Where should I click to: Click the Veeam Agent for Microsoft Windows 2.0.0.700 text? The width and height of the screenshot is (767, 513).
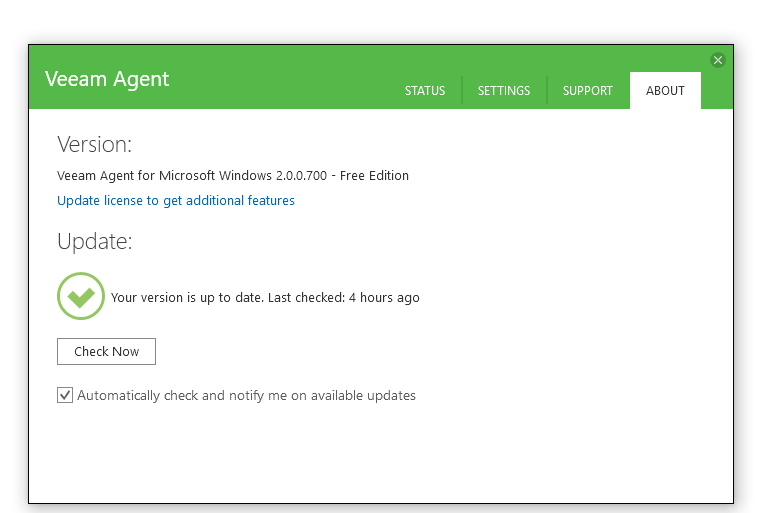pos(233,176)
